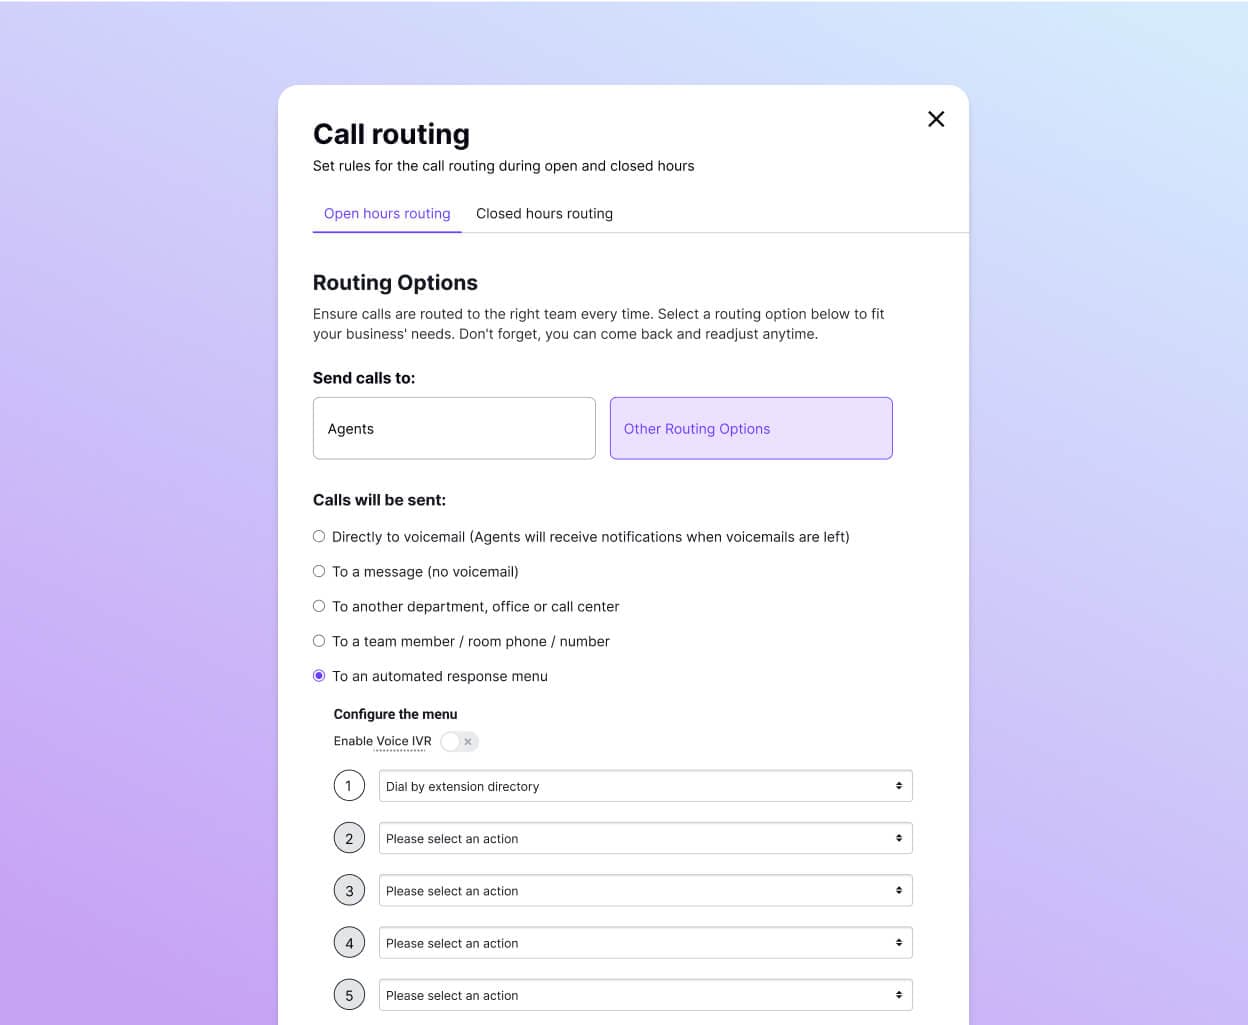This screenshot has width=1248, height=1025.
Task: Select "To a message (no voicemail)" option
Action: (x=318, y=571)
